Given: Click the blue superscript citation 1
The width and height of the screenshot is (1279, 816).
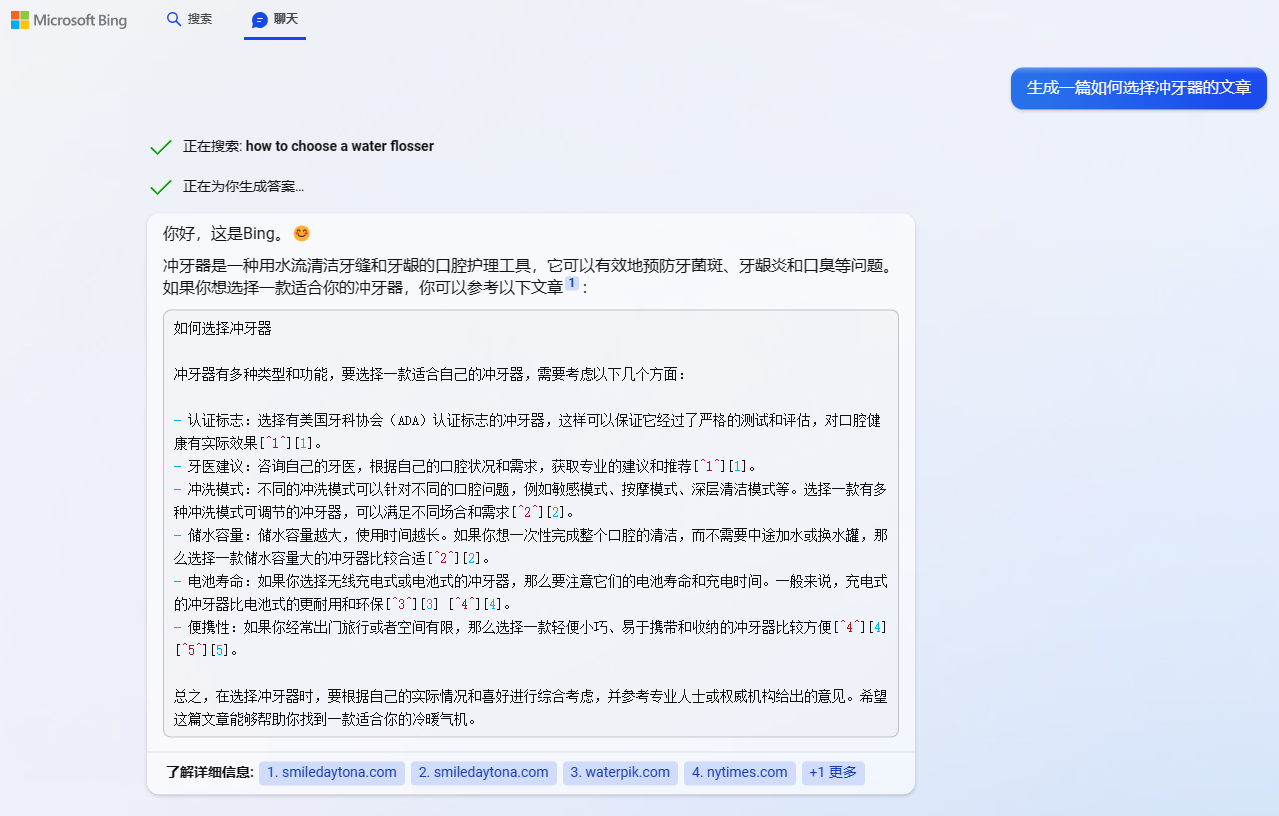Looking at the screenshot, I should click(571, 283).
